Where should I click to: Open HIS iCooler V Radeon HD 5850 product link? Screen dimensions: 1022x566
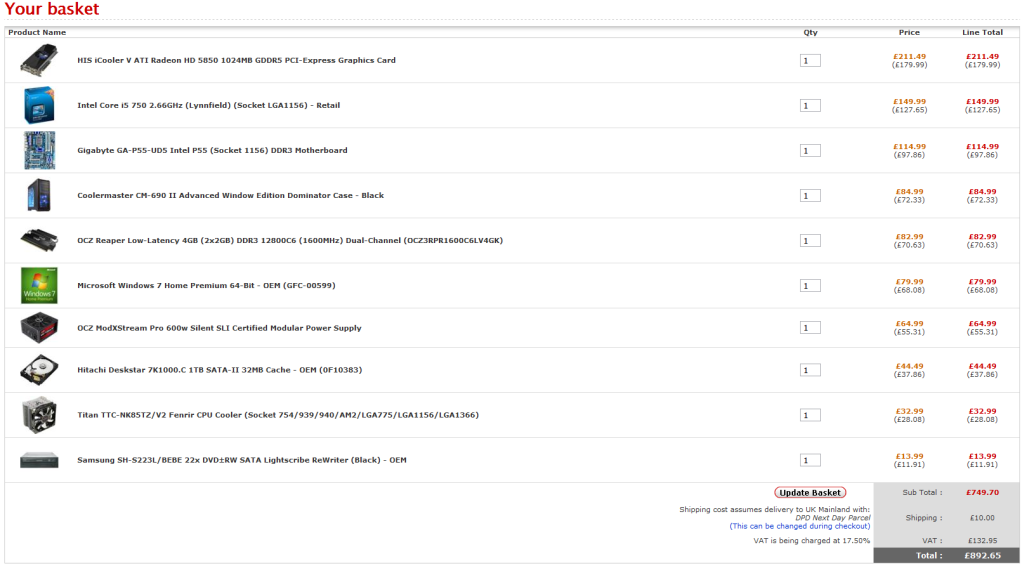coord(237,60)
